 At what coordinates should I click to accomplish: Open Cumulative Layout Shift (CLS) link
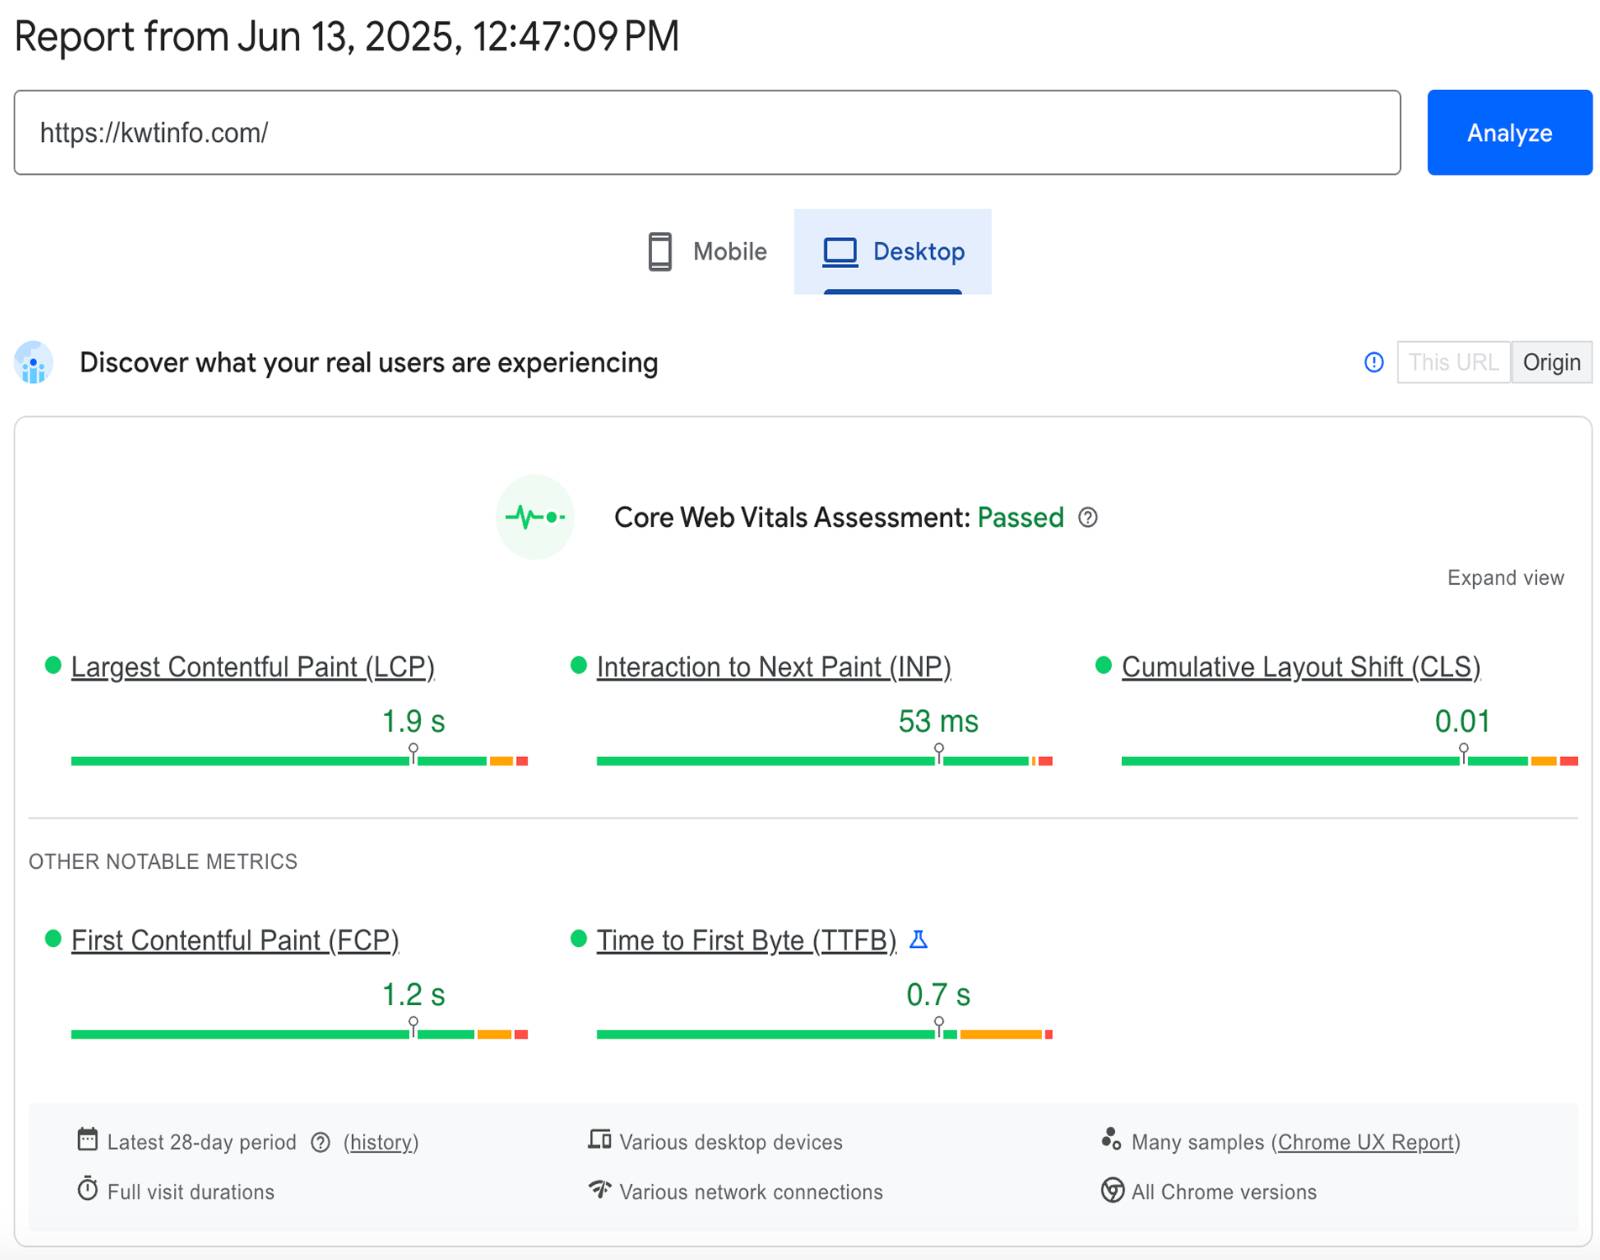point(1301,667)
